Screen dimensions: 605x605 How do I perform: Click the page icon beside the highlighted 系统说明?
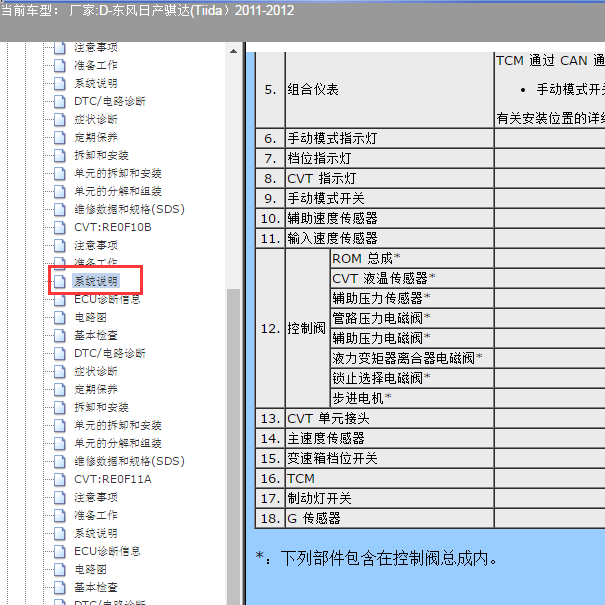pos(60,281)
